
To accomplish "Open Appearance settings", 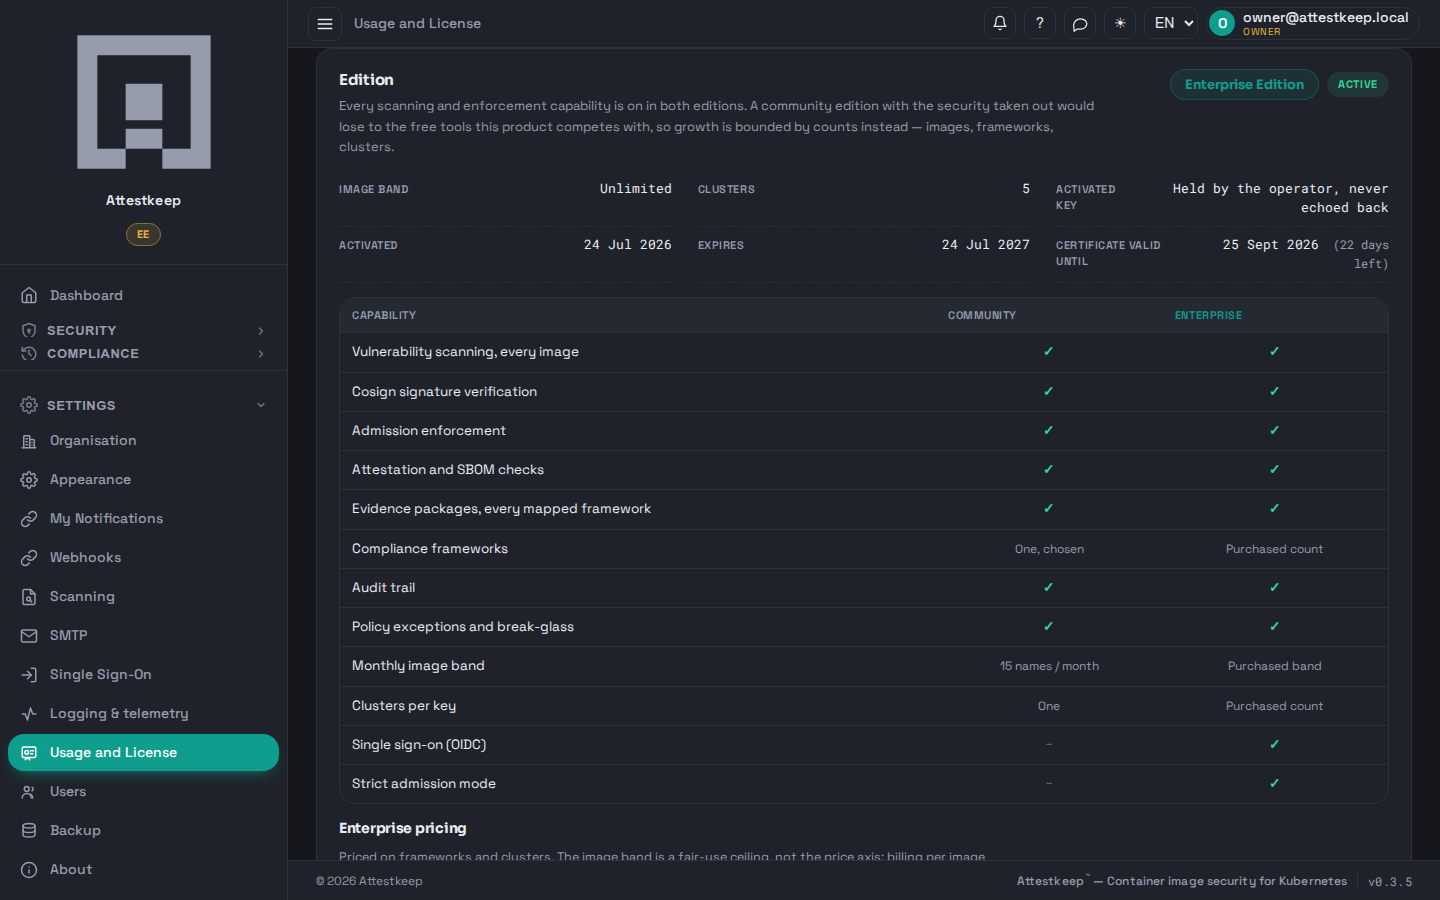I will pyautogui.click(x=143, y=480).
